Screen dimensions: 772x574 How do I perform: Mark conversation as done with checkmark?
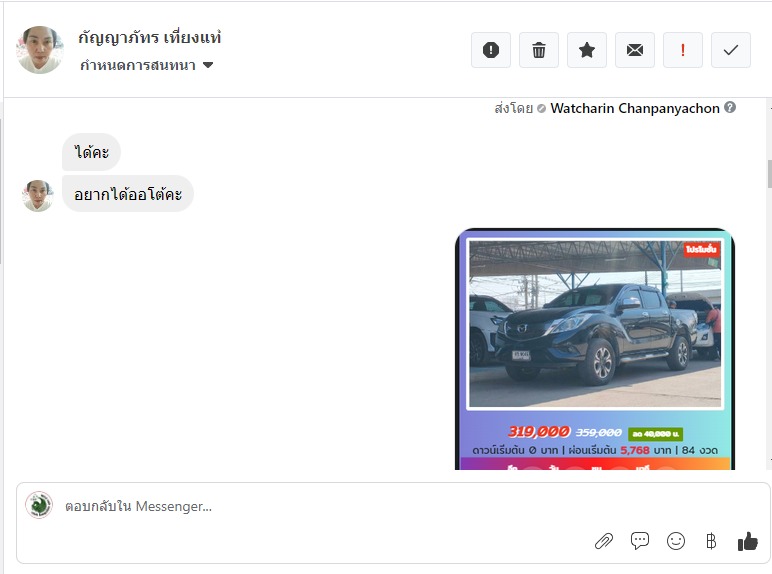click(x=731, y=50)
